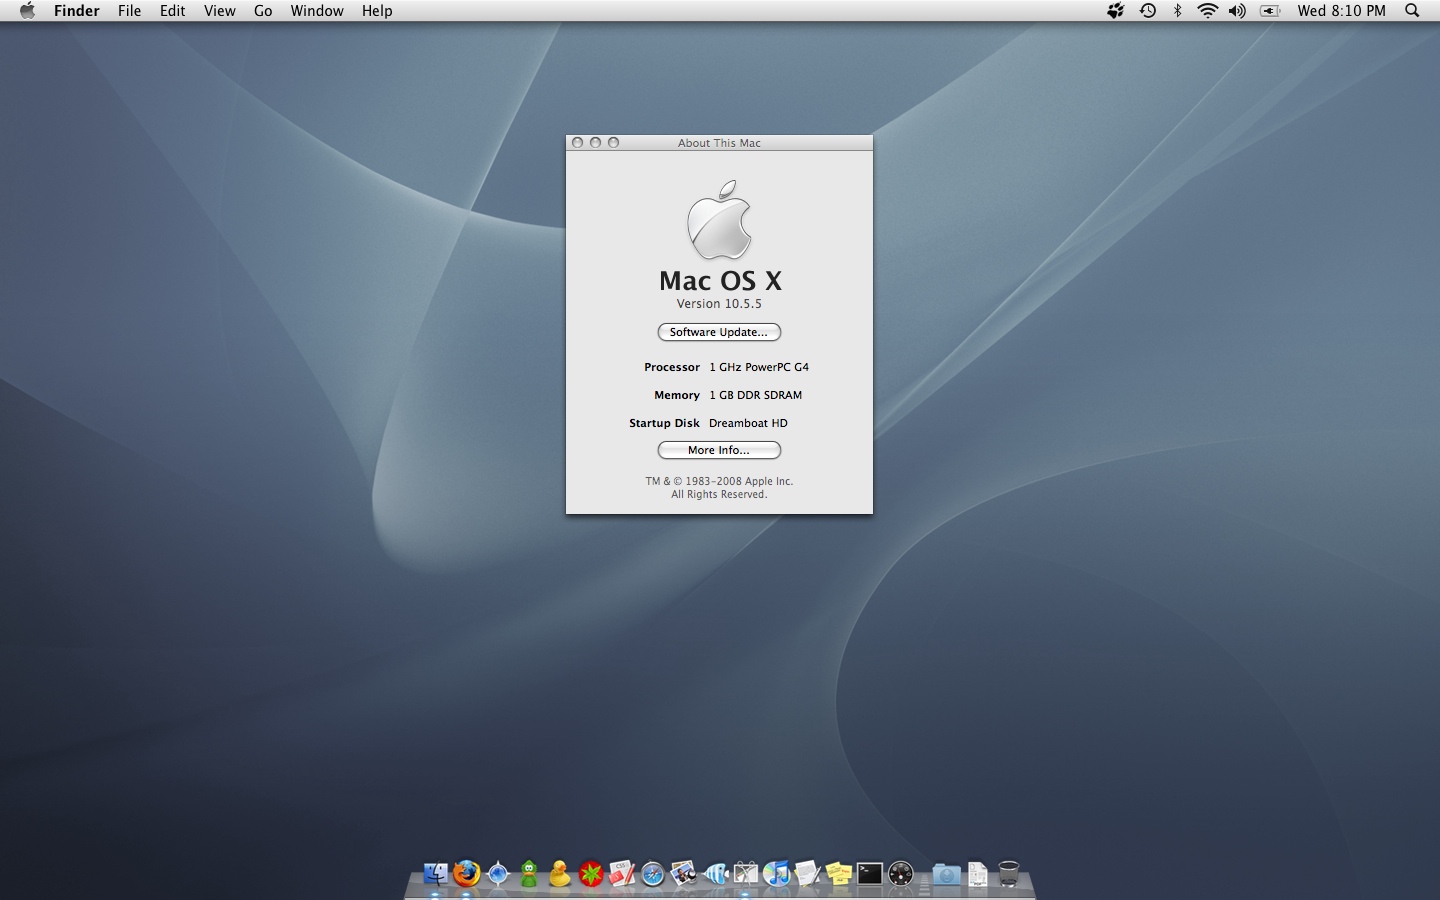Click the Wed 8:10 PM clock
Viewport: 1440px width, 900px height.
(1342, 11)
